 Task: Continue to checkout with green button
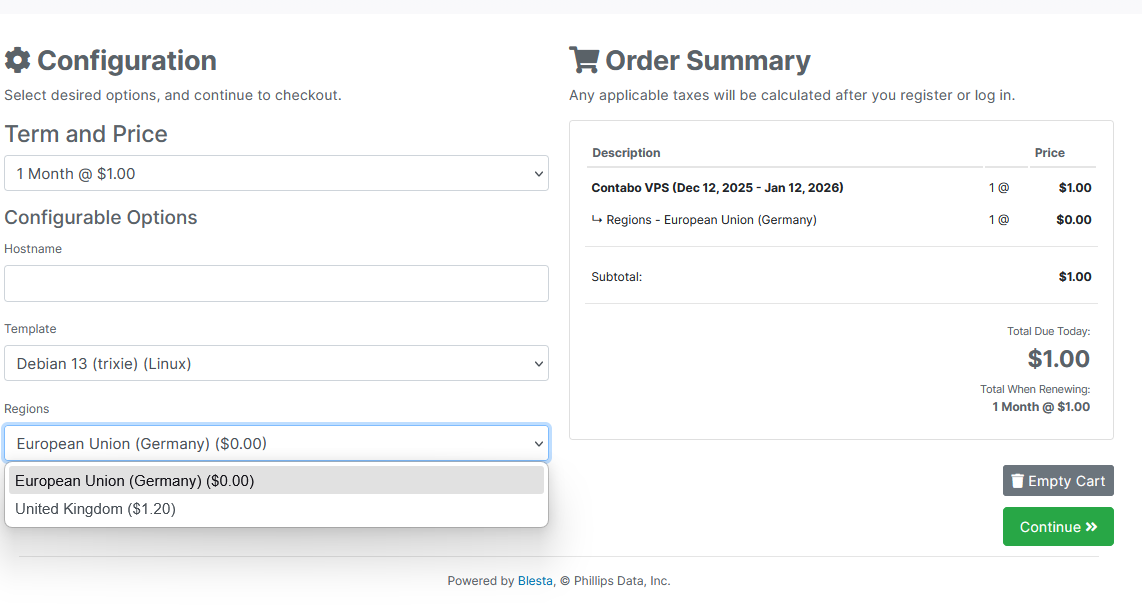[1057, 527]
